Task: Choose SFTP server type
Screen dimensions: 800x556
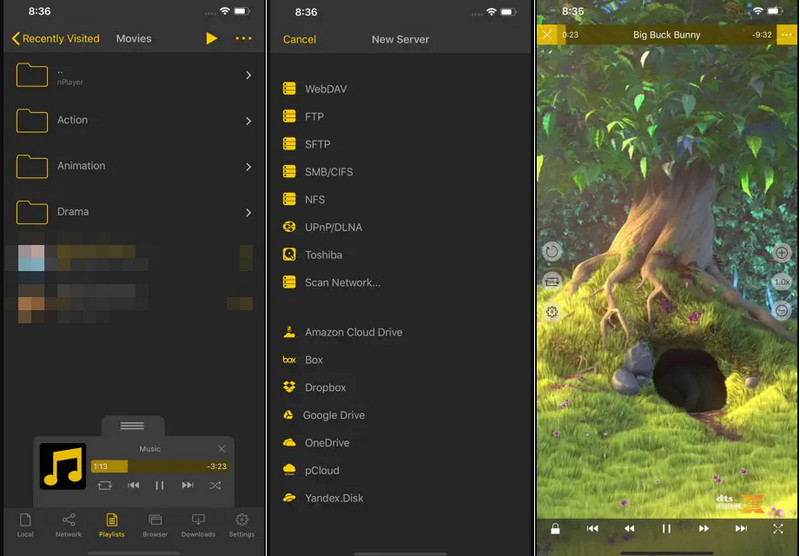Action: coord(401,144)
